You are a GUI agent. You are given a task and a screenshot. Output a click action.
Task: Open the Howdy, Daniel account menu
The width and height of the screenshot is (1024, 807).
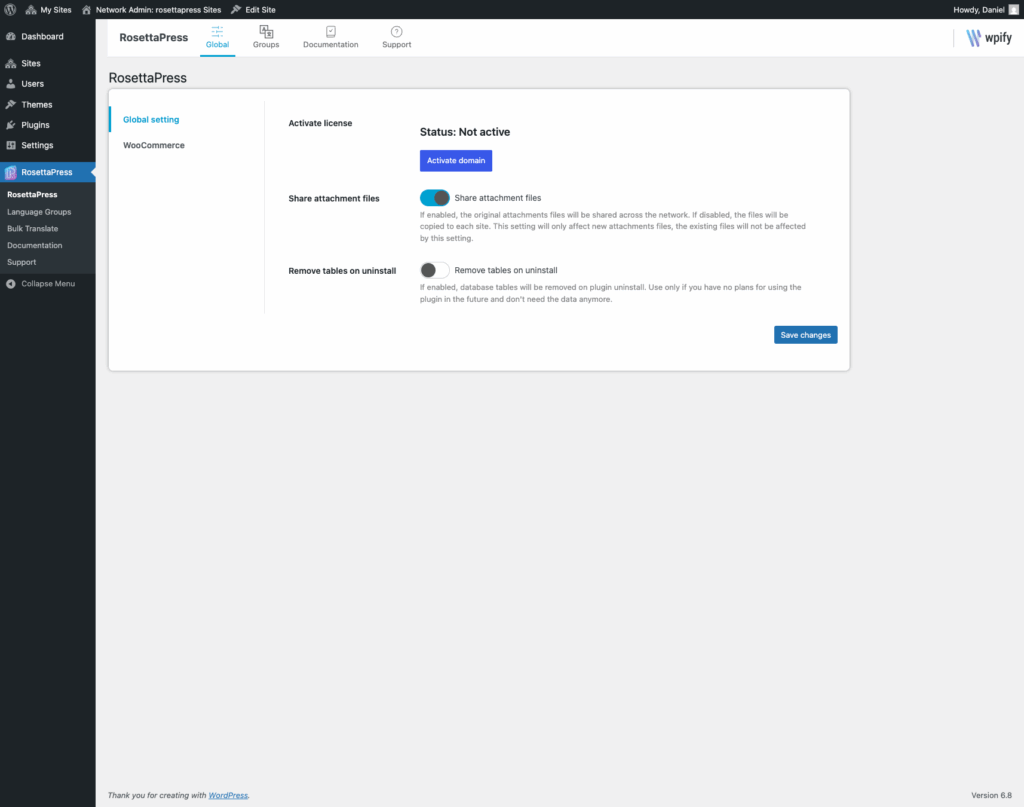coord(985,10)
